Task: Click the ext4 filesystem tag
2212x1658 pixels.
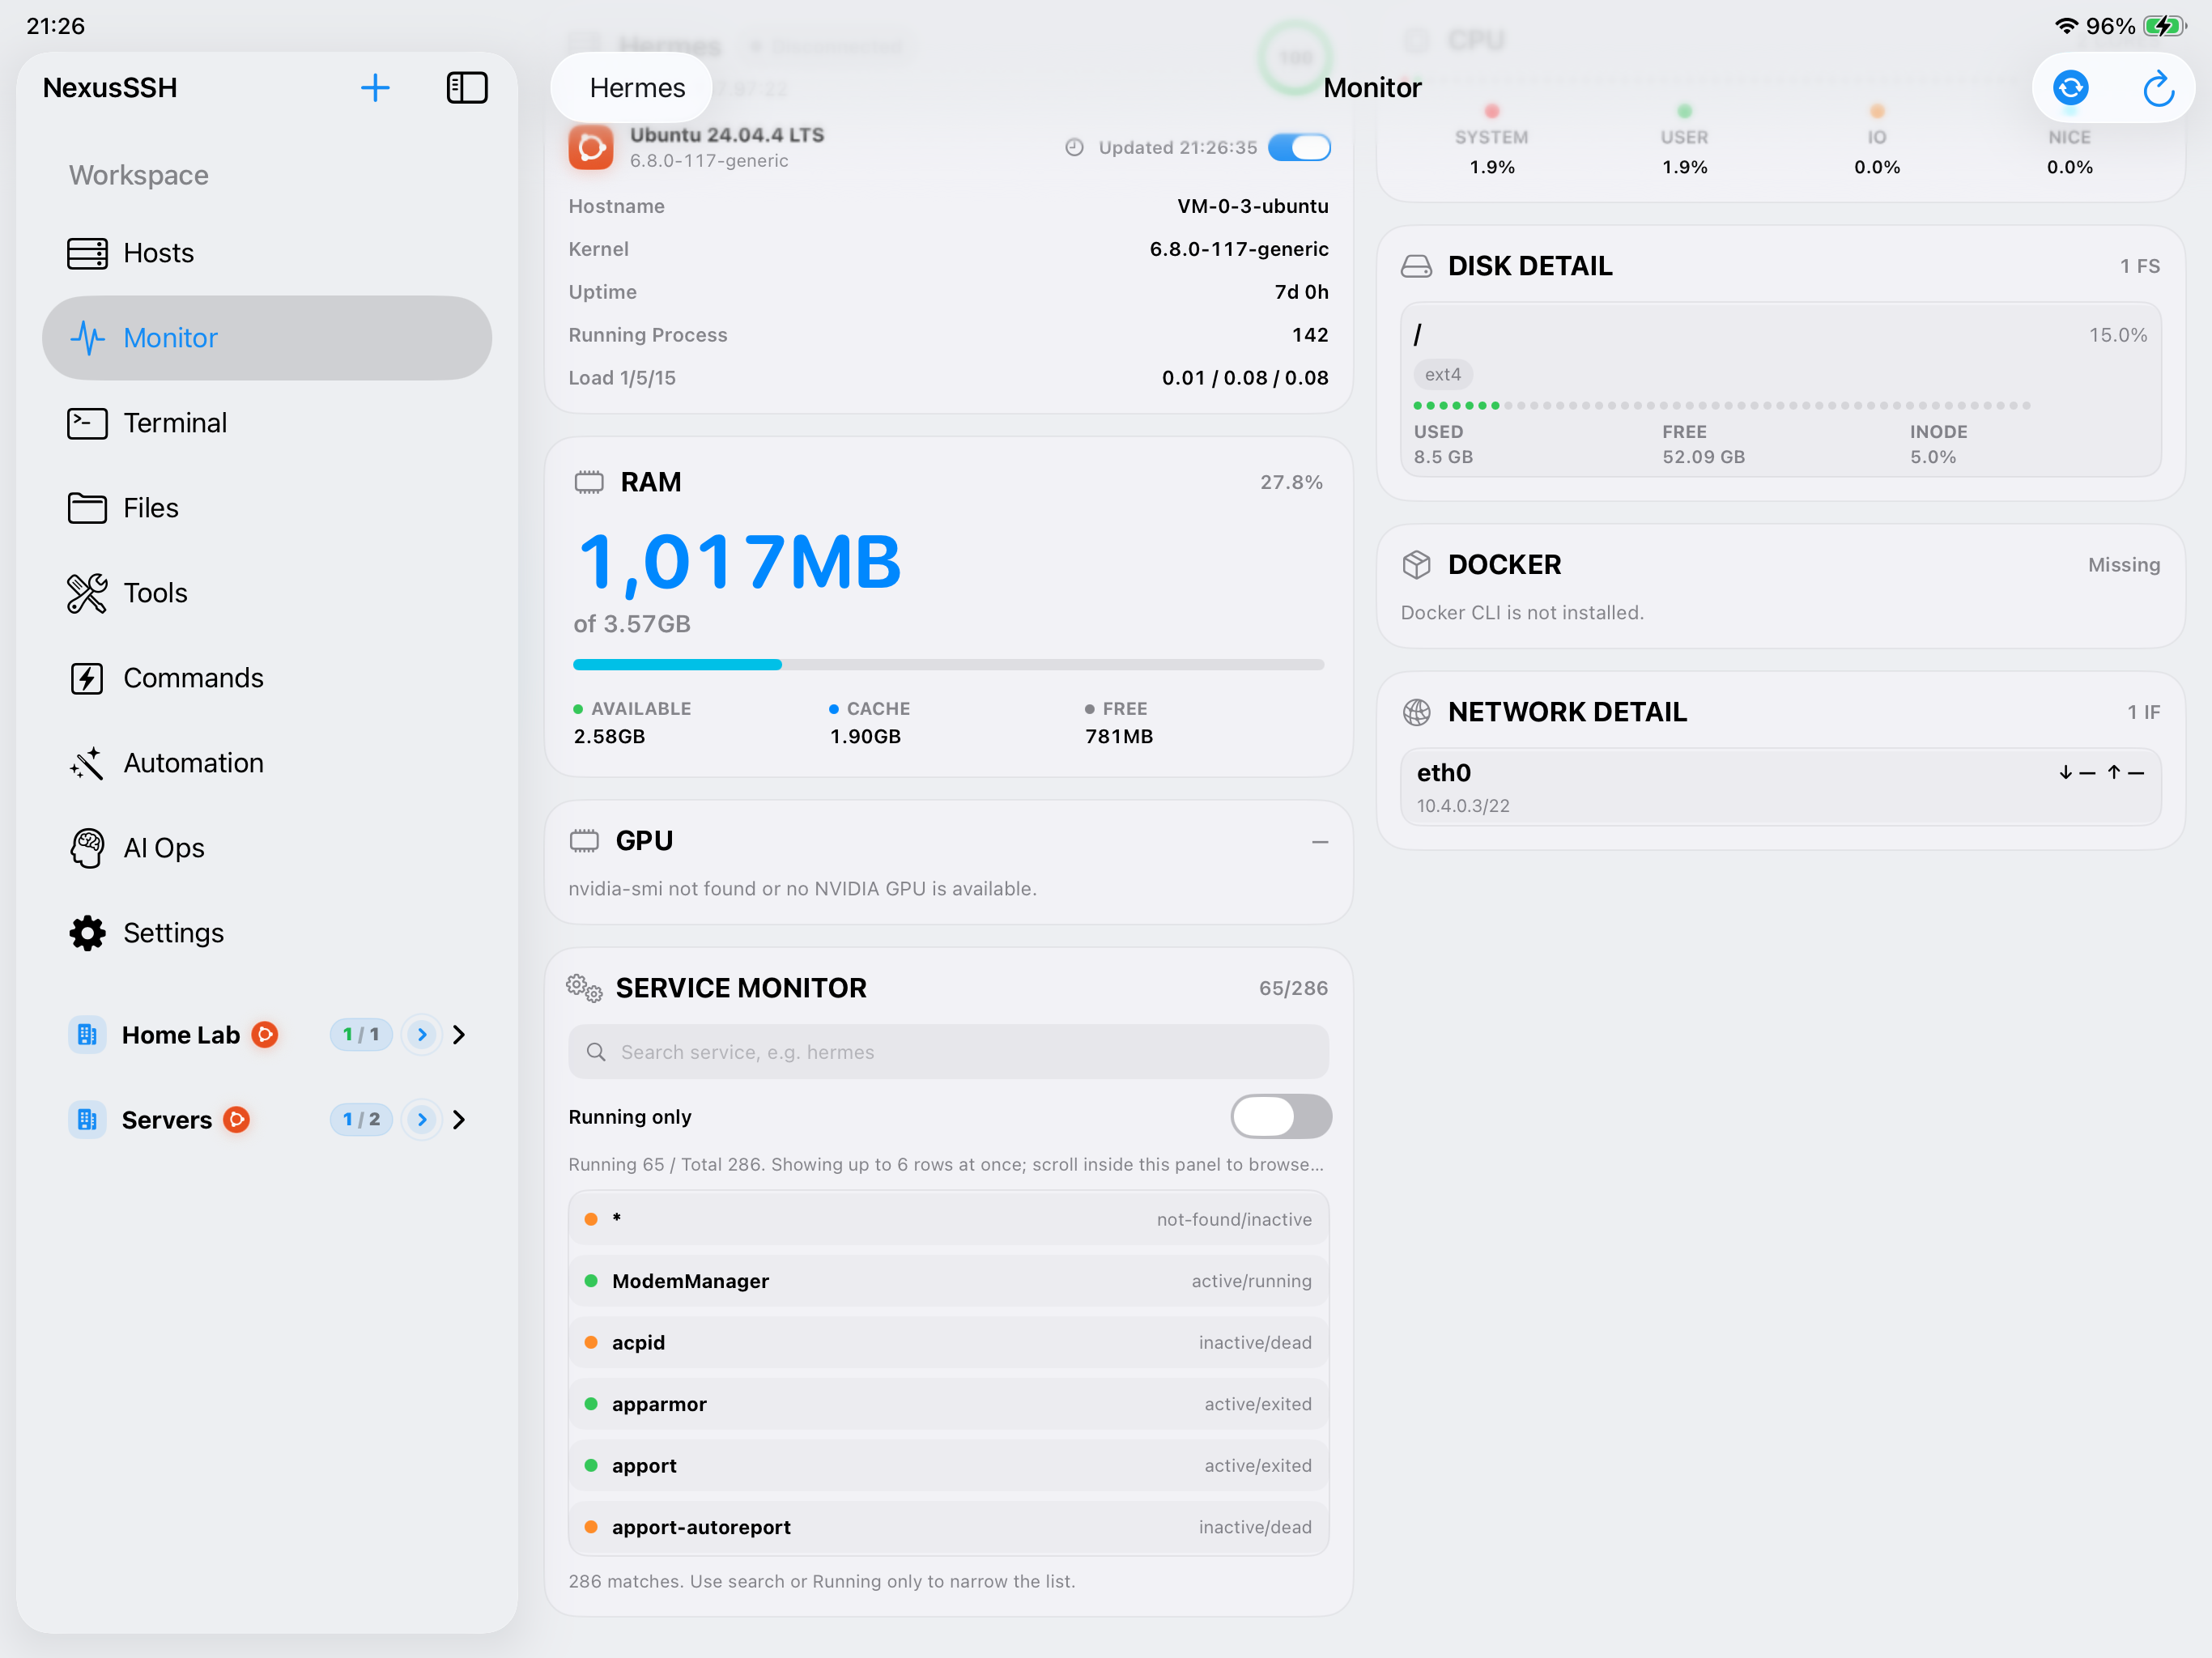Action: [x=1442, y=375]
